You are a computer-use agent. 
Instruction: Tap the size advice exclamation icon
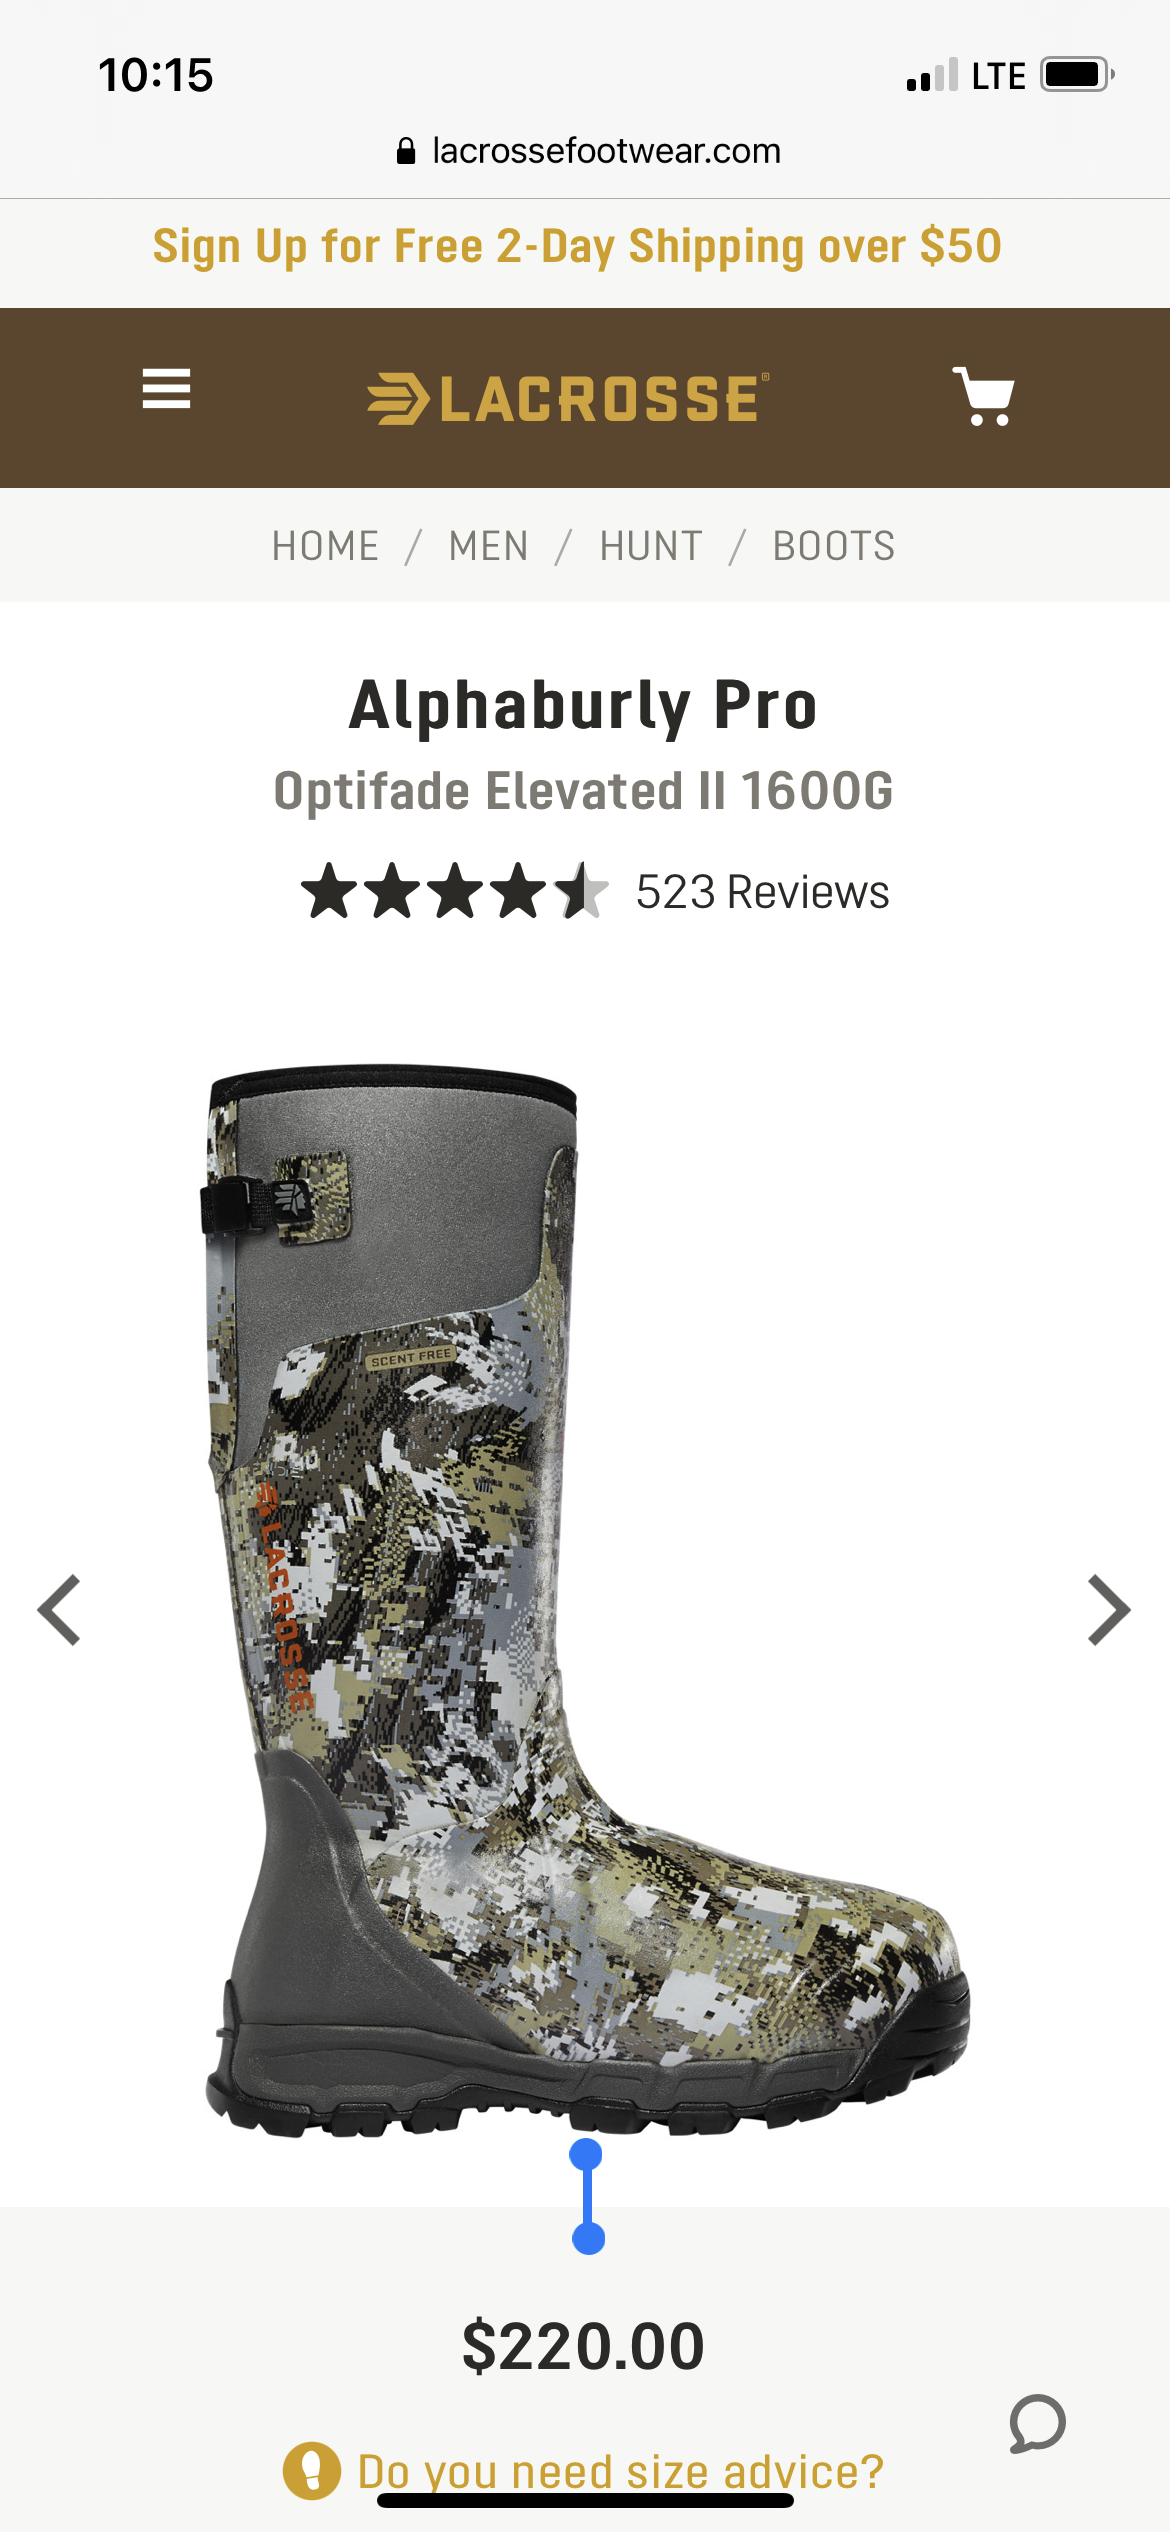coord(312,2471)
